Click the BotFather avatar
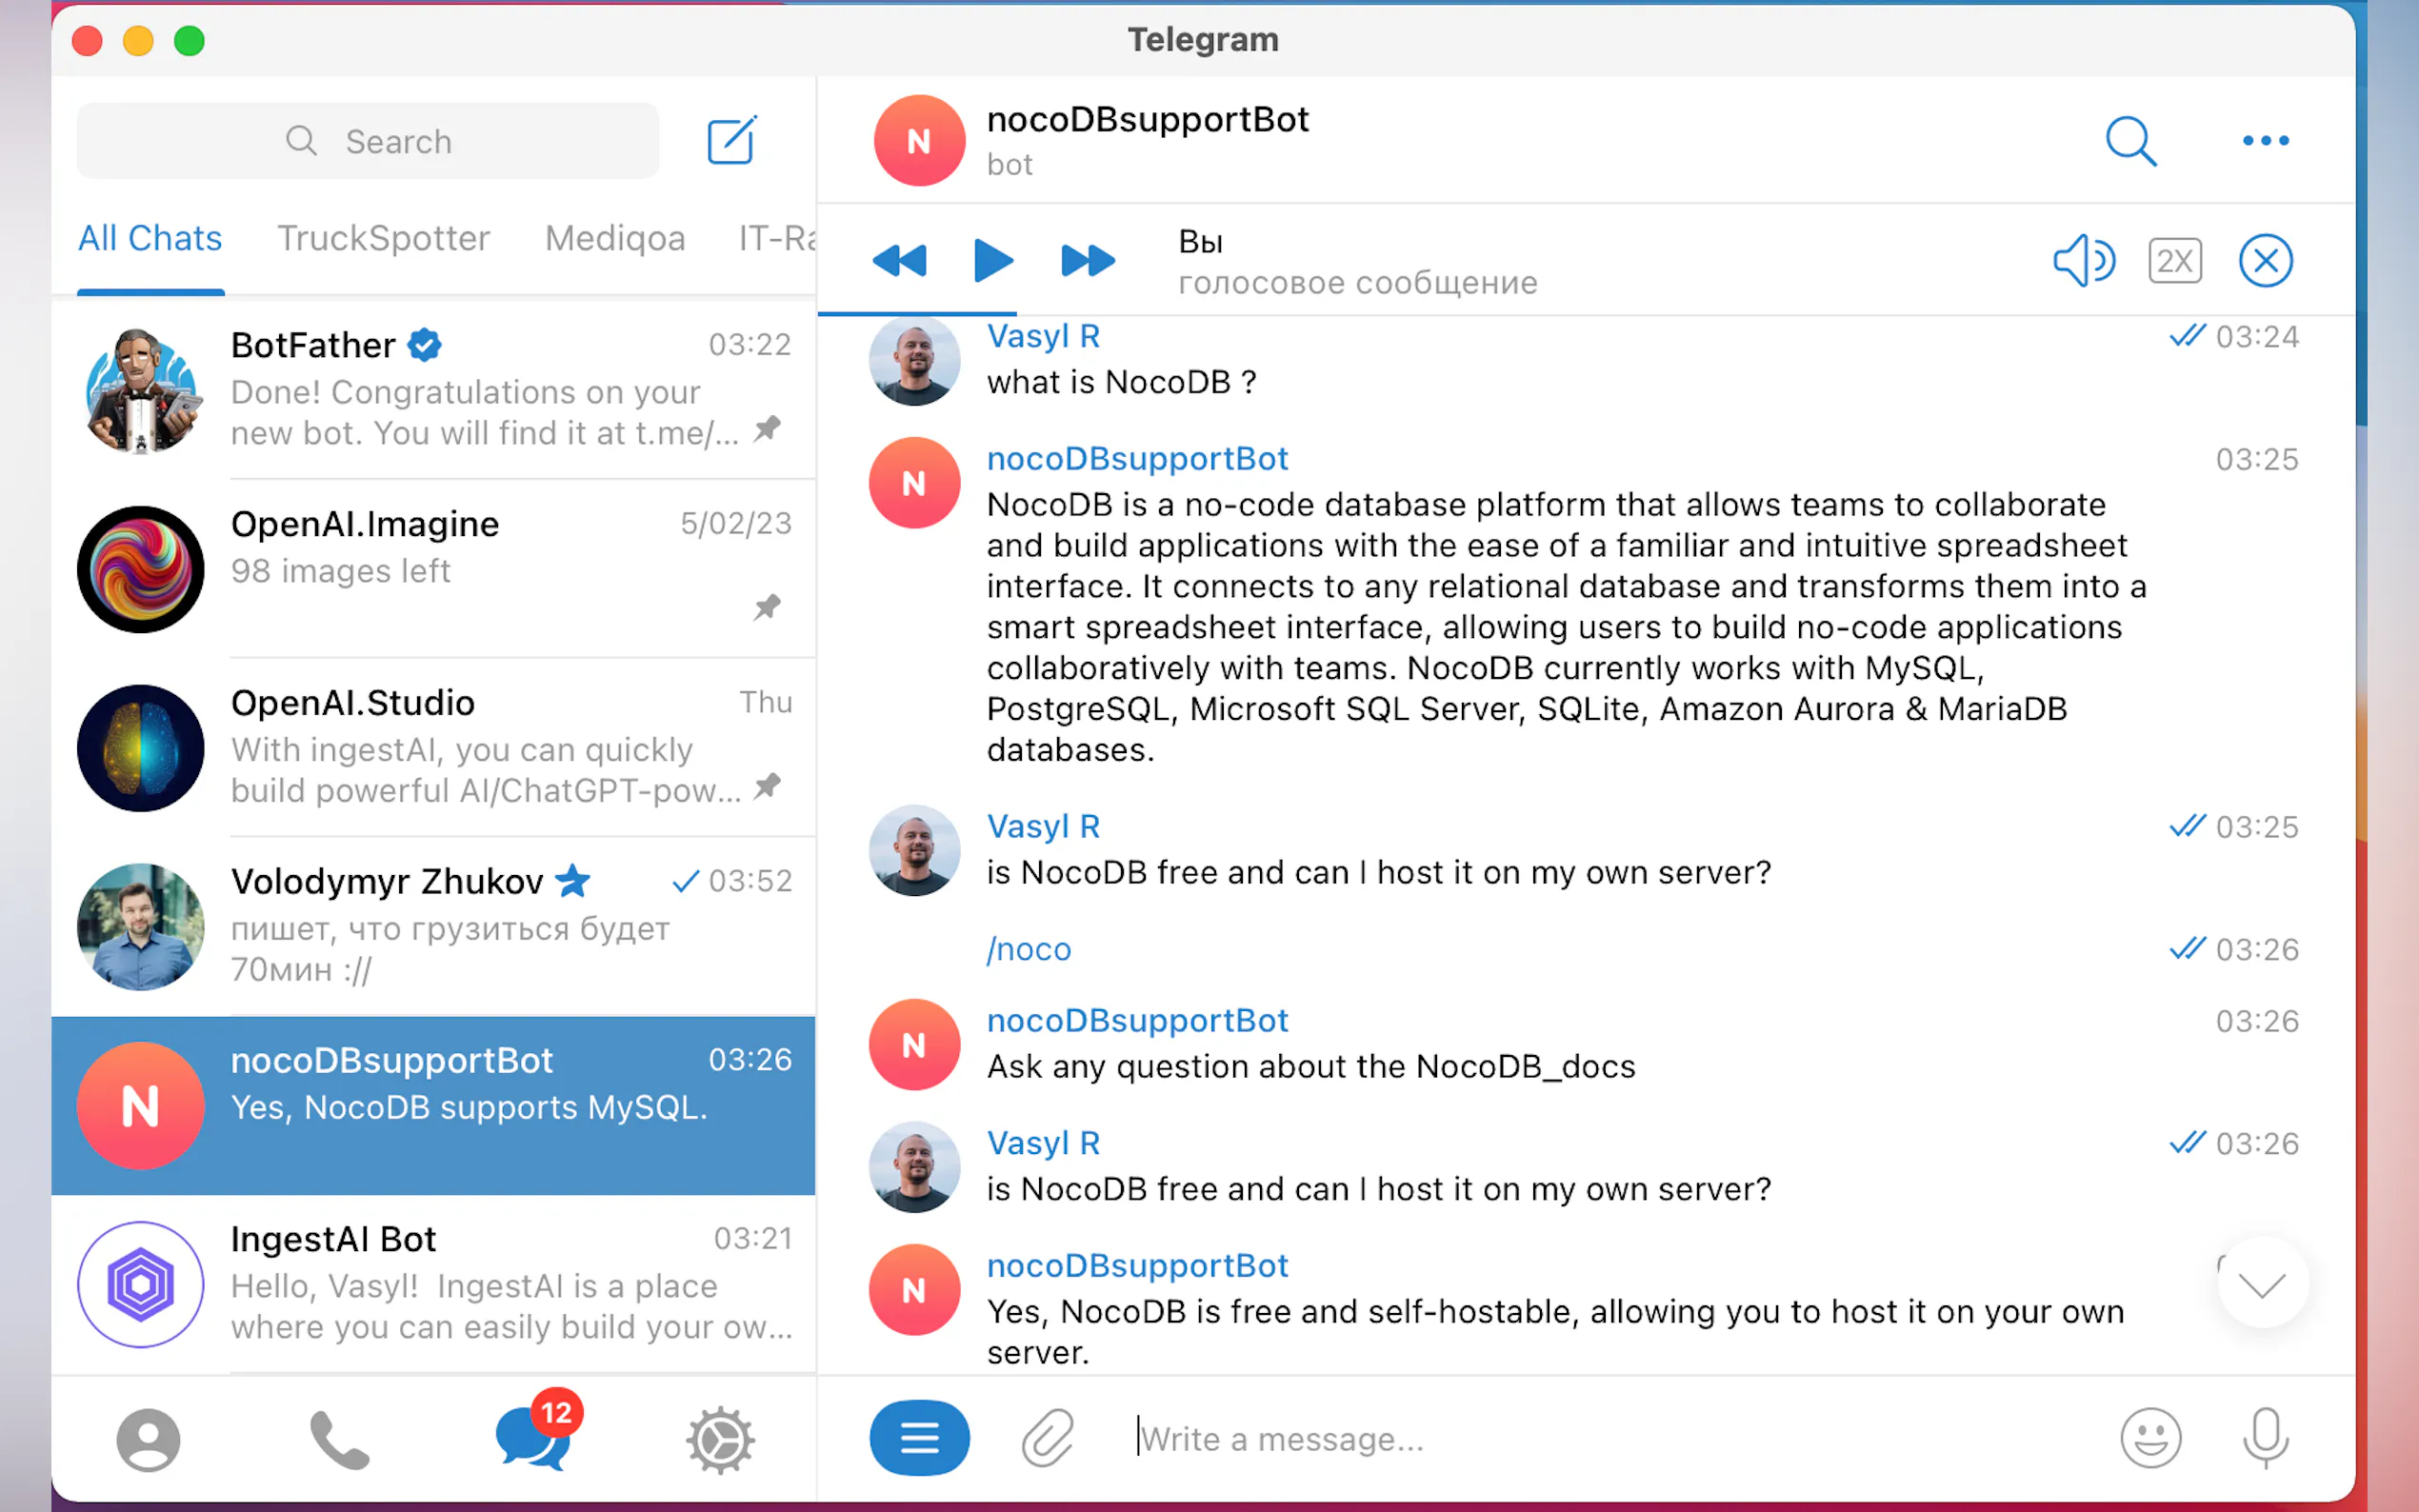The height and width of the screenshot is (1512, 2419). point(141,390)
